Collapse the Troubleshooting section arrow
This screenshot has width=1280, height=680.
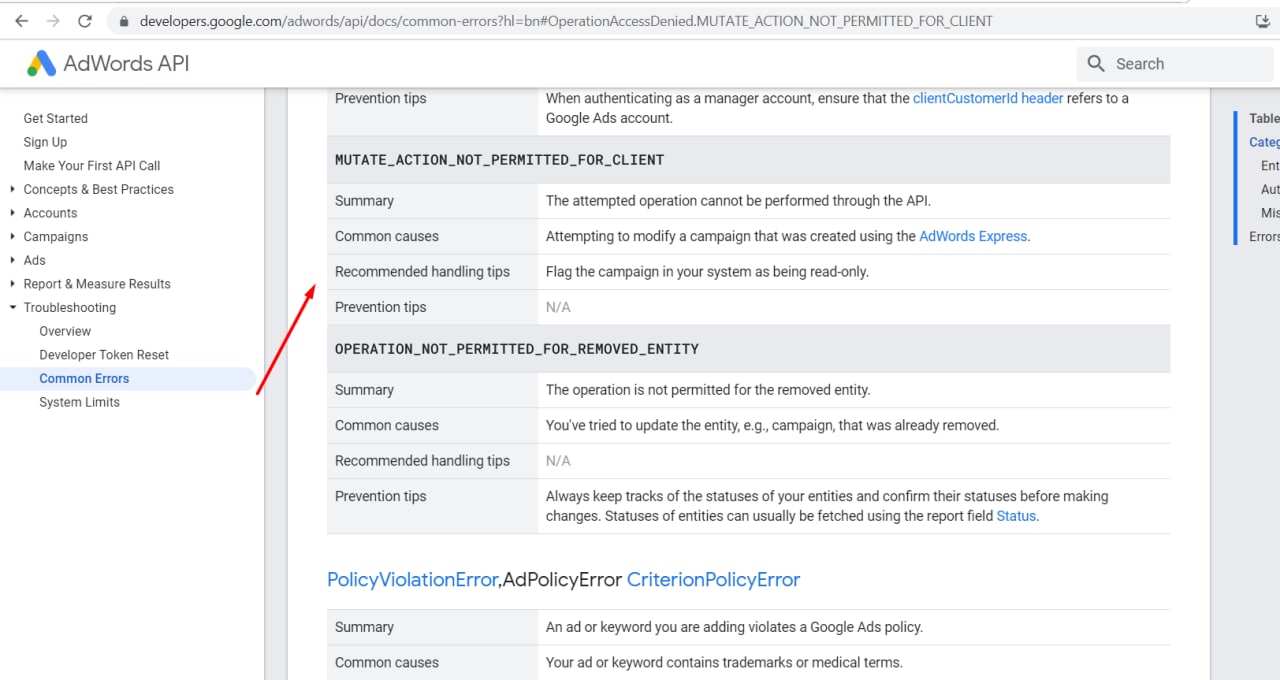pyautogui.click(x=12, y=308)
